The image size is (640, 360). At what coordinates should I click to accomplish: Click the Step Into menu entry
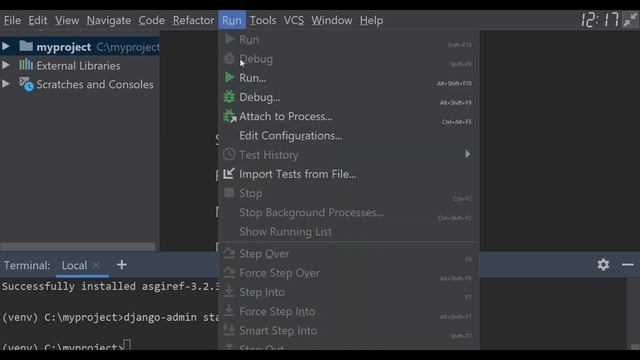point(349,292)
